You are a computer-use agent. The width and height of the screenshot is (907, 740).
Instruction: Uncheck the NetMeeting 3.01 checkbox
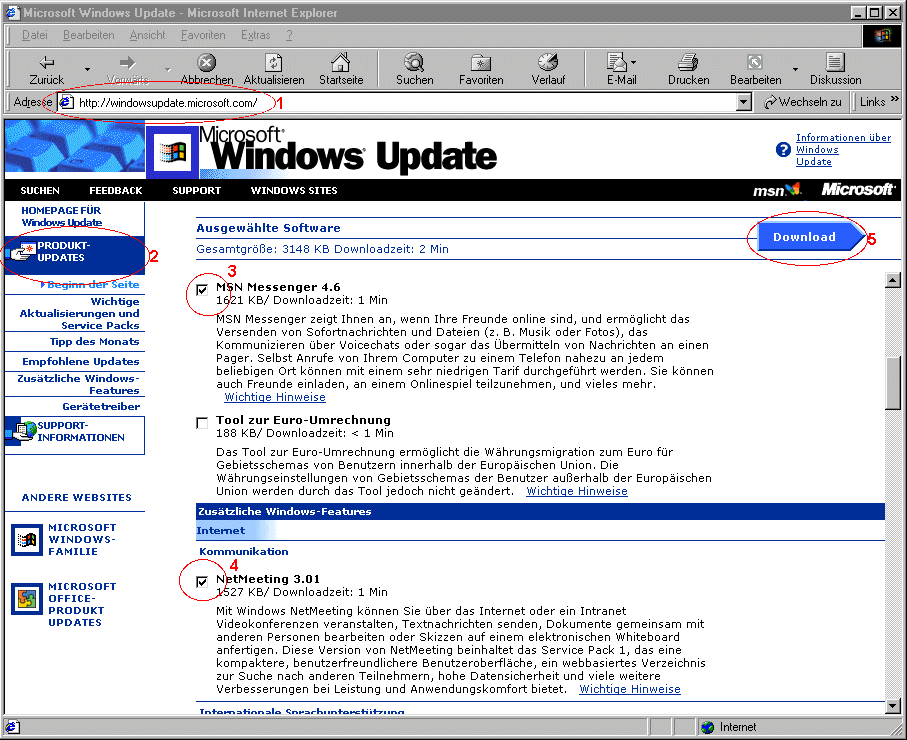pos(203,581)
